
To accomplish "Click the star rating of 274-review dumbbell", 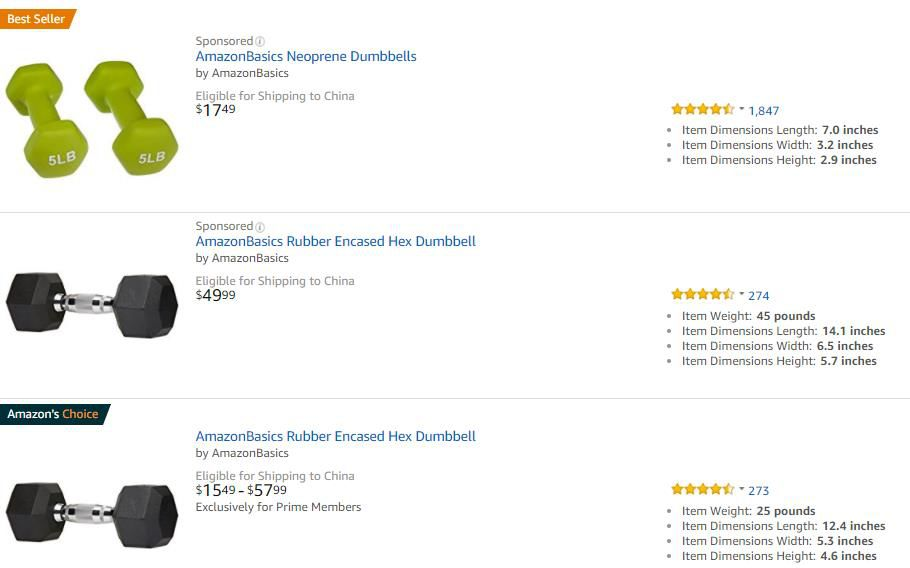I will click(703, 294).
